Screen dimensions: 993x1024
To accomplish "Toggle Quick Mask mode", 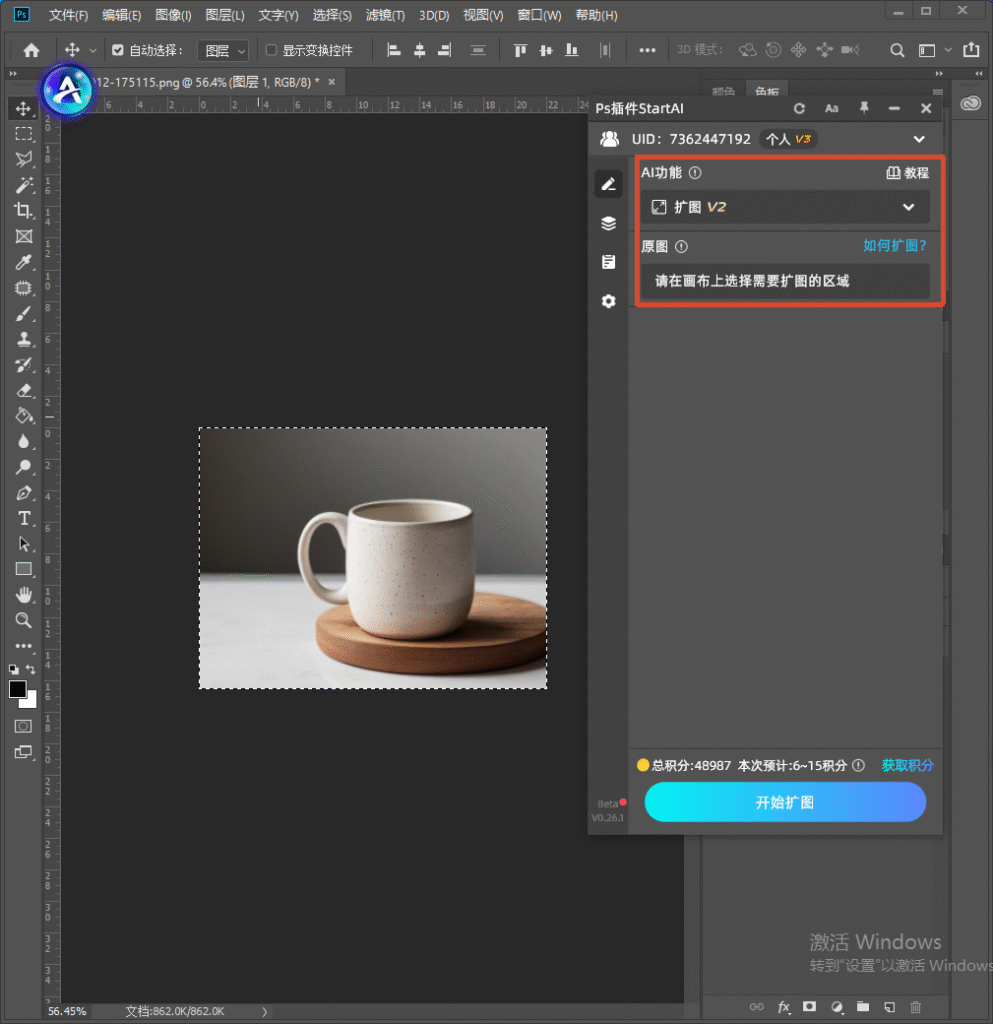I will (24, 726).
